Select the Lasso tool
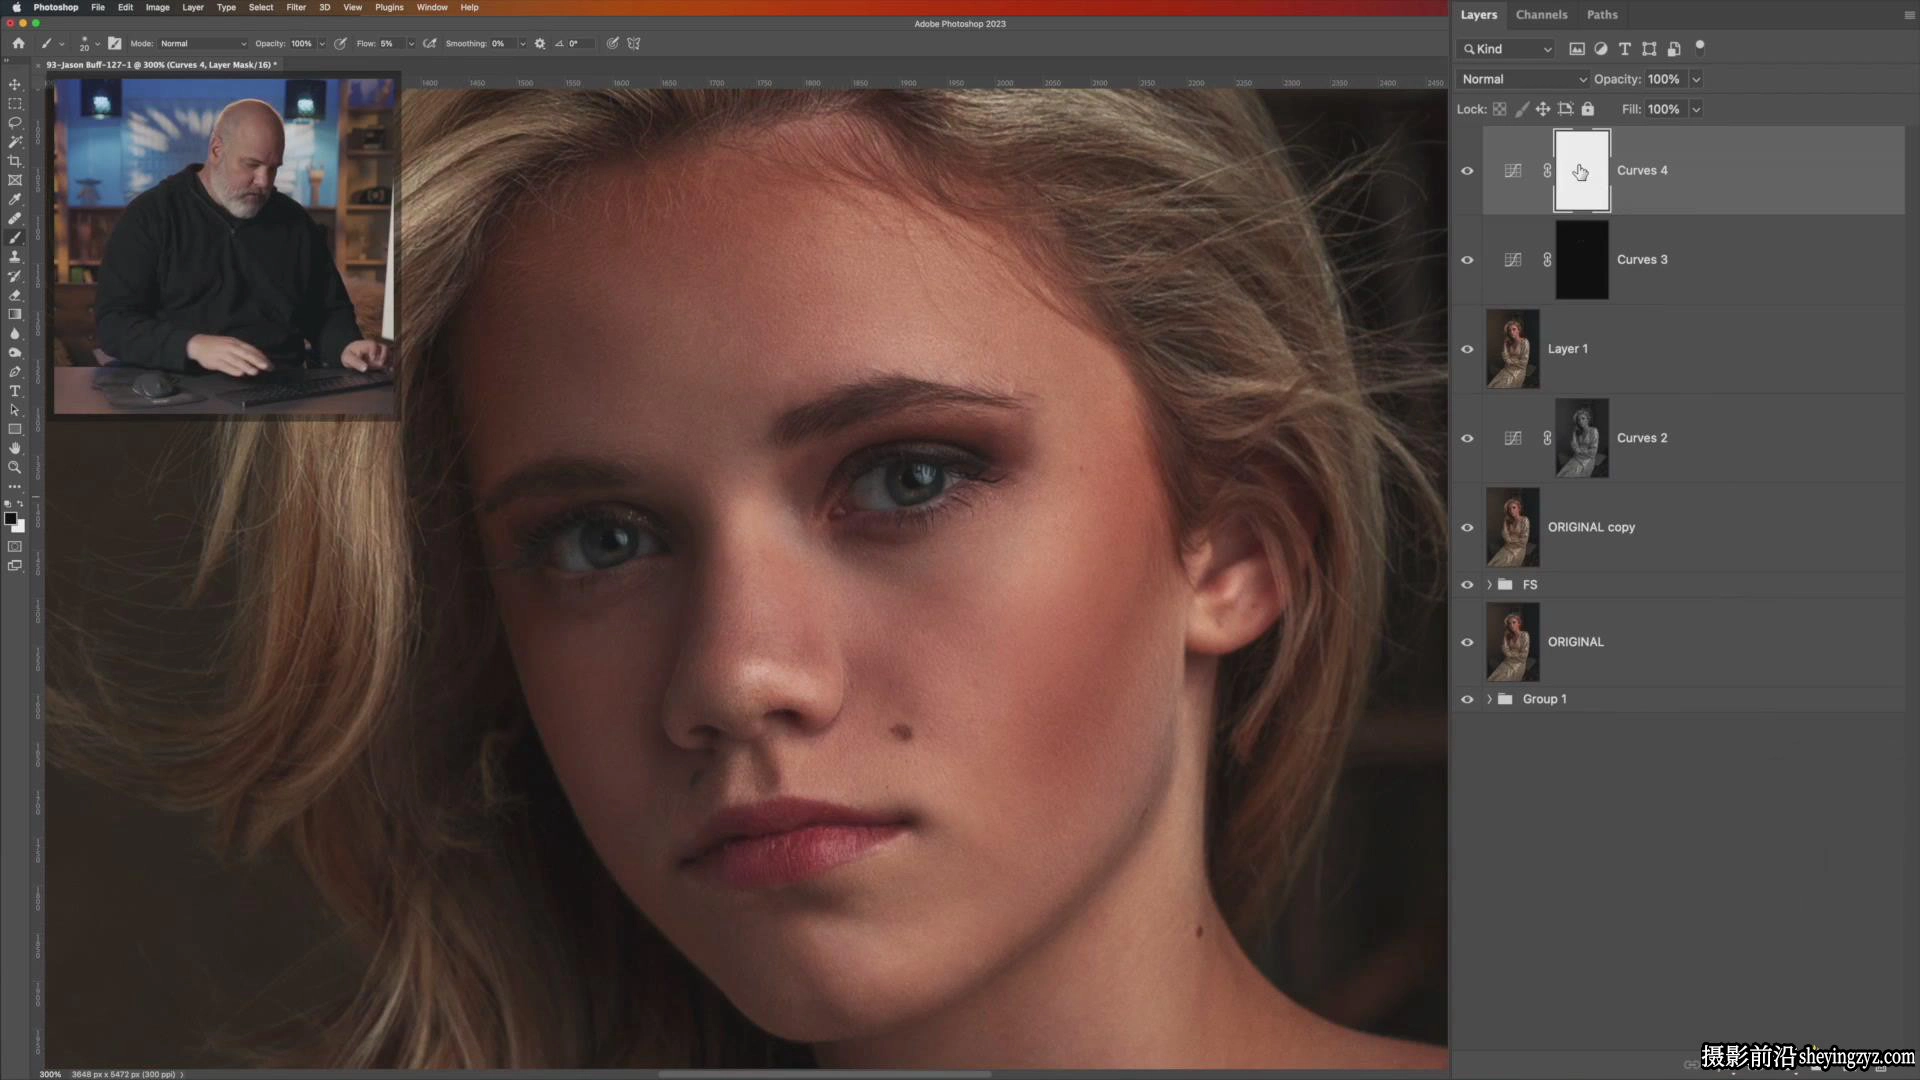The height and width of the screenshot is (1080, 1920). click(x=15, y=123)
